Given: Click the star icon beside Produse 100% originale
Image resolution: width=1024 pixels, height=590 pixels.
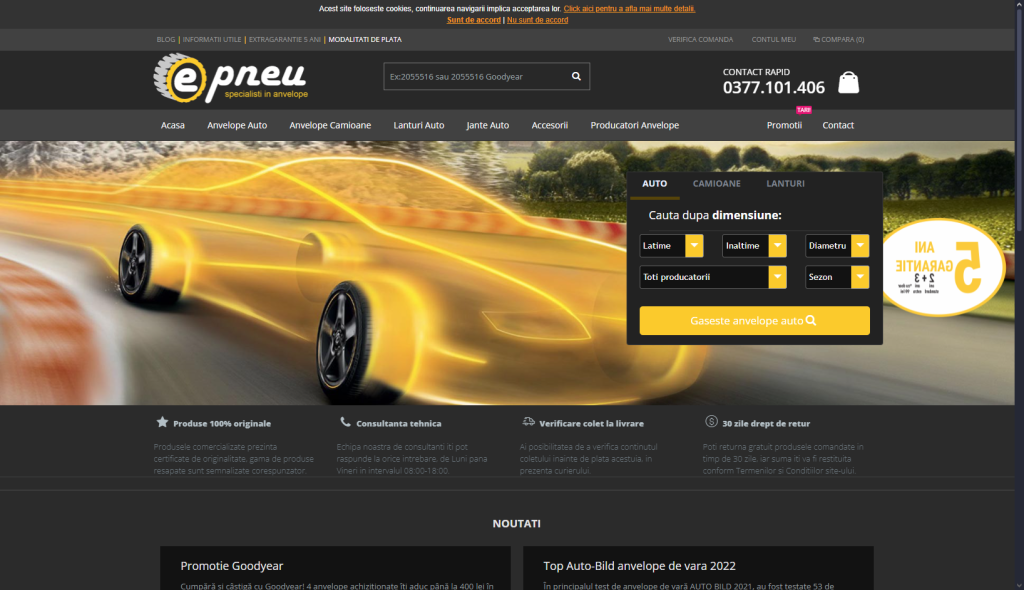Looking at the screenshot, I should (x=162, y=422).
